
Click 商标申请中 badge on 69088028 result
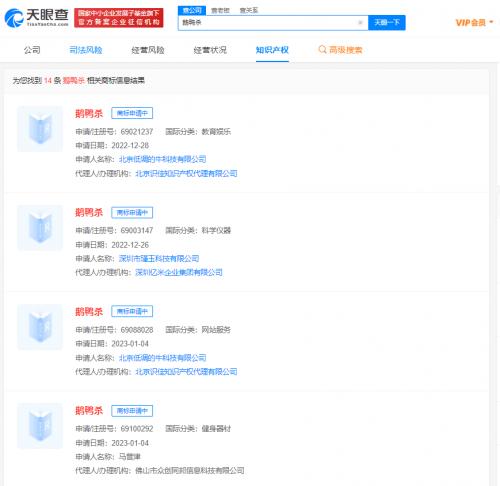[x=132, y=311]
